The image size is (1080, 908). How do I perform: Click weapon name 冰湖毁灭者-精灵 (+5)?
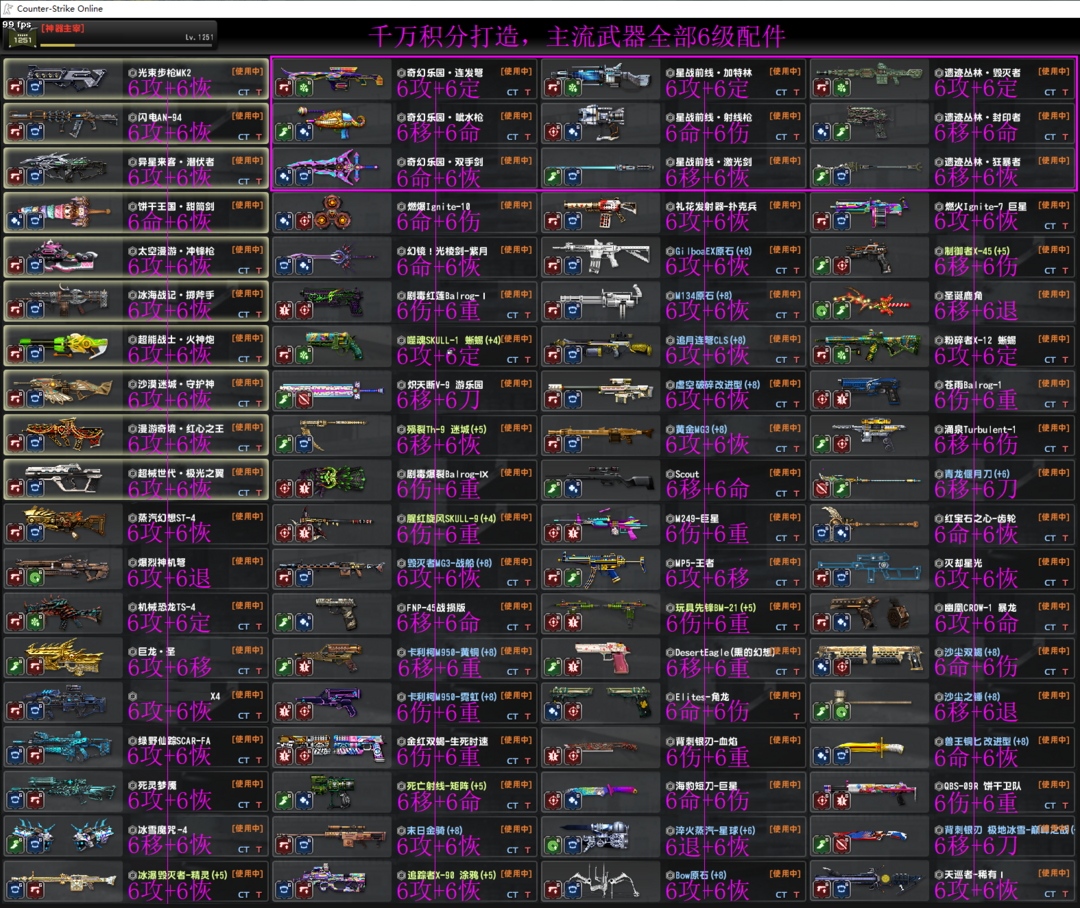tap(182, 875)
